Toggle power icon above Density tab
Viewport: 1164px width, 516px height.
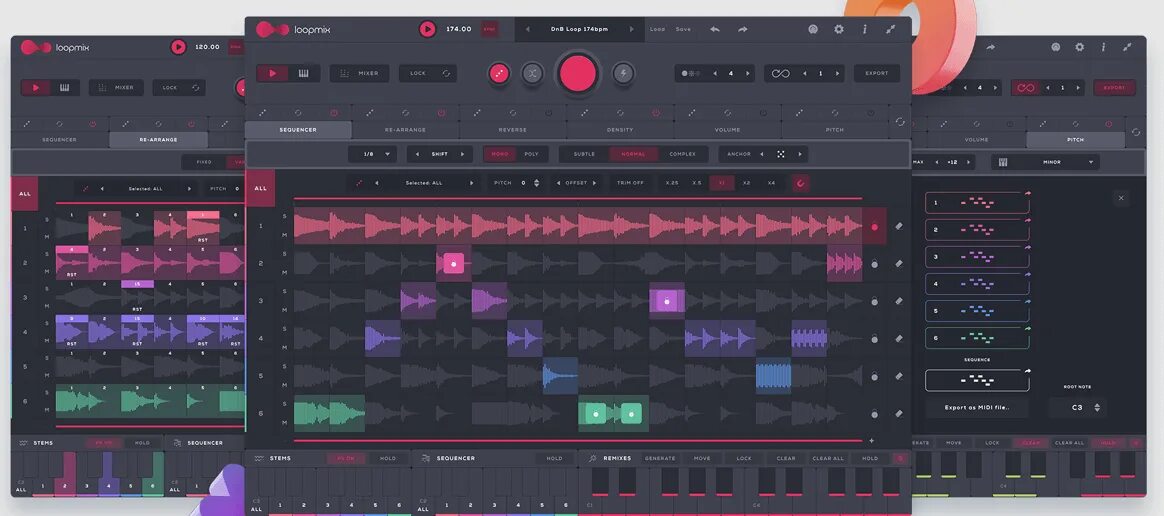point(656,113)
